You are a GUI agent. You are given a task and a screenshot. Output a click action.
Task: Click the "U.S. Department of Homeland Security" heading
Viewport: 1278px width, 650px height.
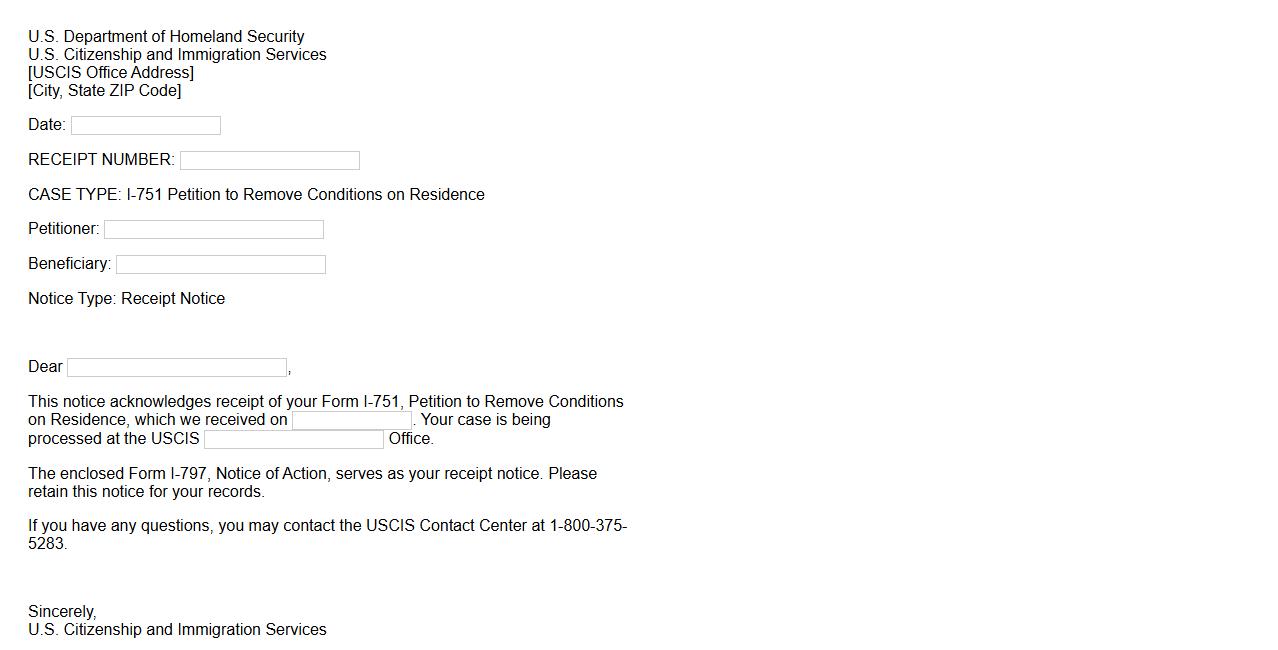(166, 37)
